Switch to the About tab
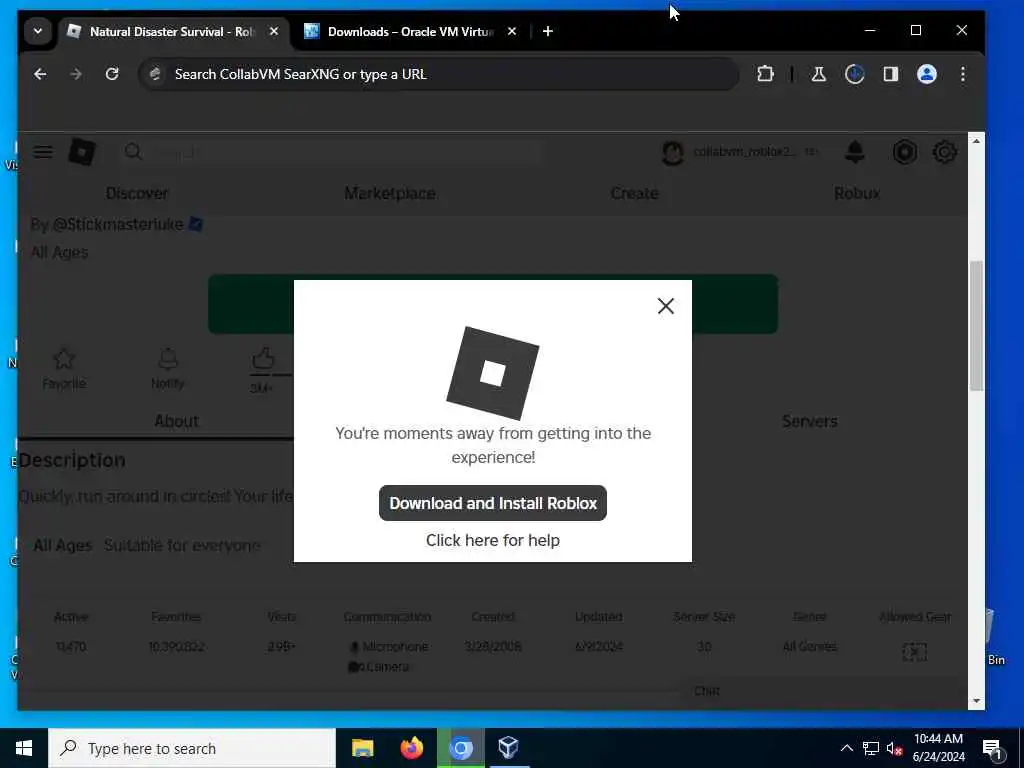 click(x=176, y=421)
